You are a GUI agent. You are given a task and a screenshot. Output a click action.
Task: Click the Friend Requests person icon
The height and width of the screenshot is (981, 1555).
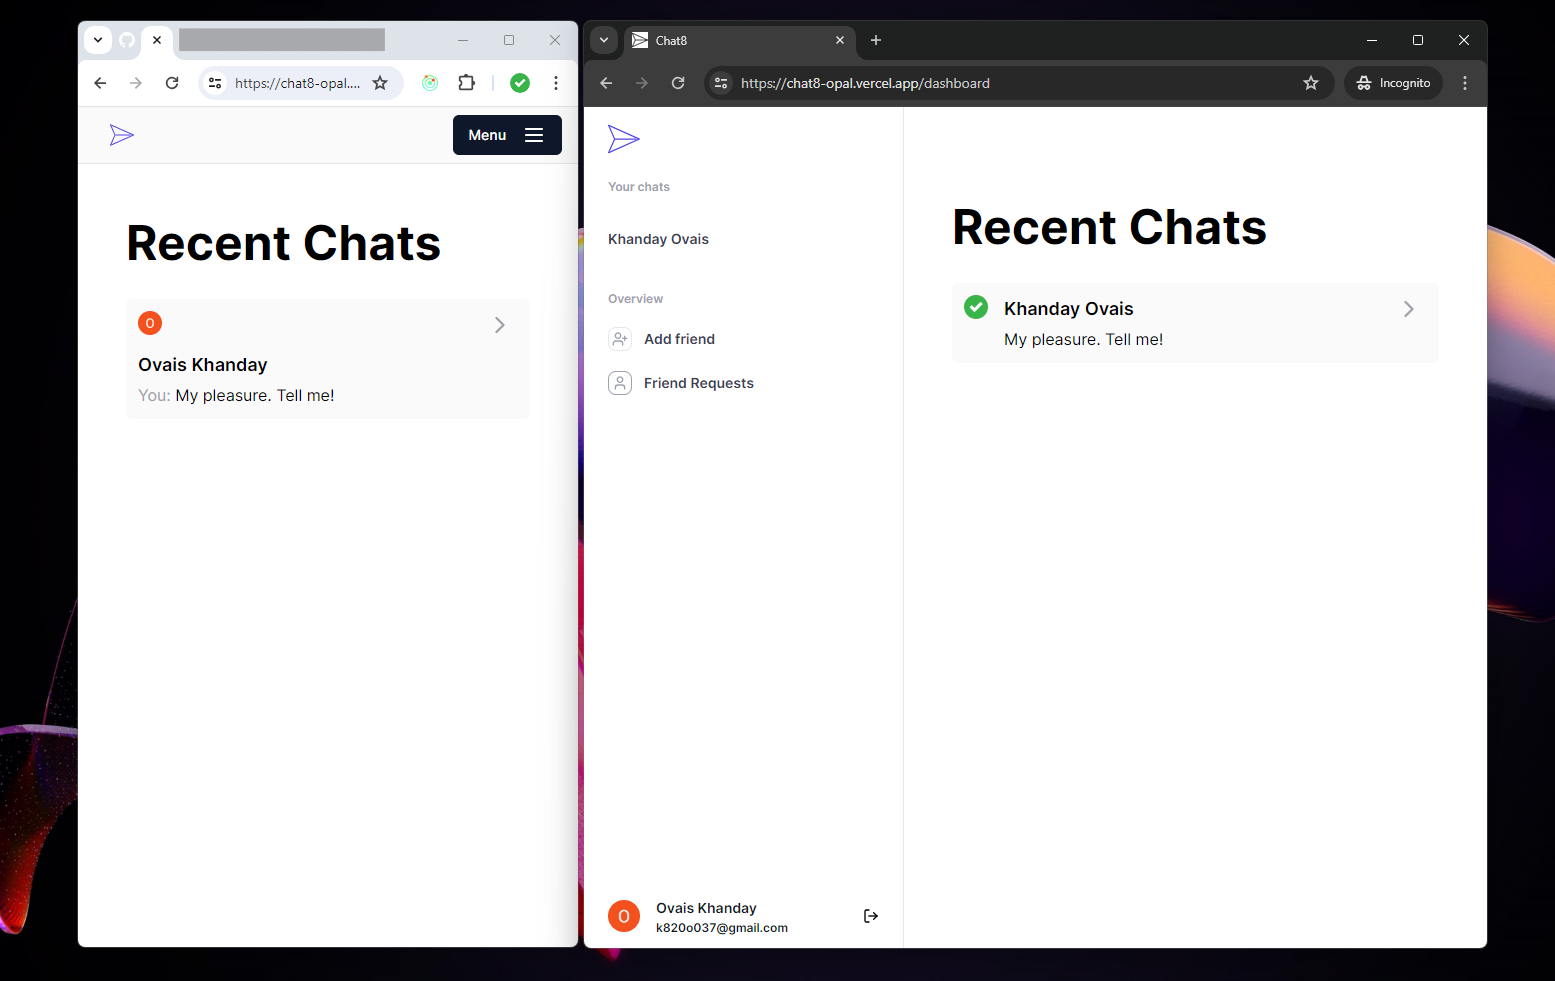pyautogui.click(x=620, y=383)
